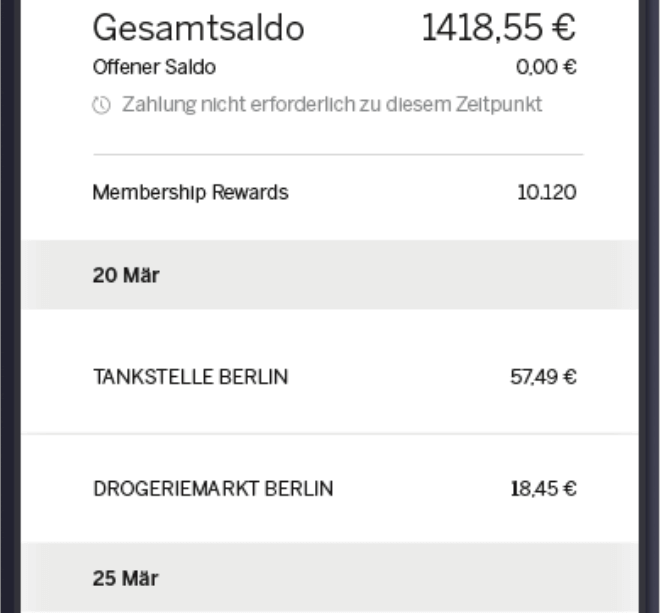The height and width of the screenshot is (613, 660).
Task: Click empty space right of the 25 Mär header
Action: click(400, 578)
